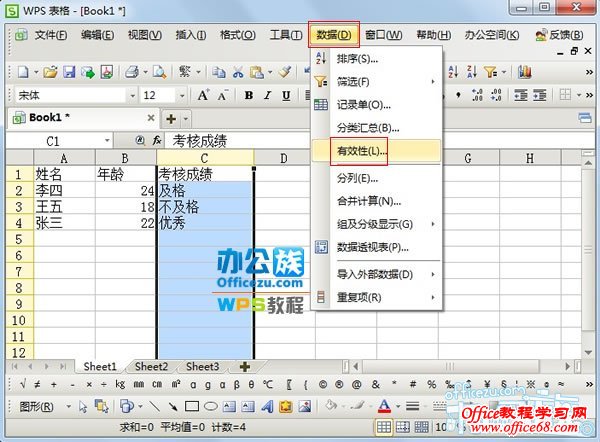The height and width of the screenshot is (442, 600).
Task: Open the font name dropdown 宋体
Action: [132, 95]
